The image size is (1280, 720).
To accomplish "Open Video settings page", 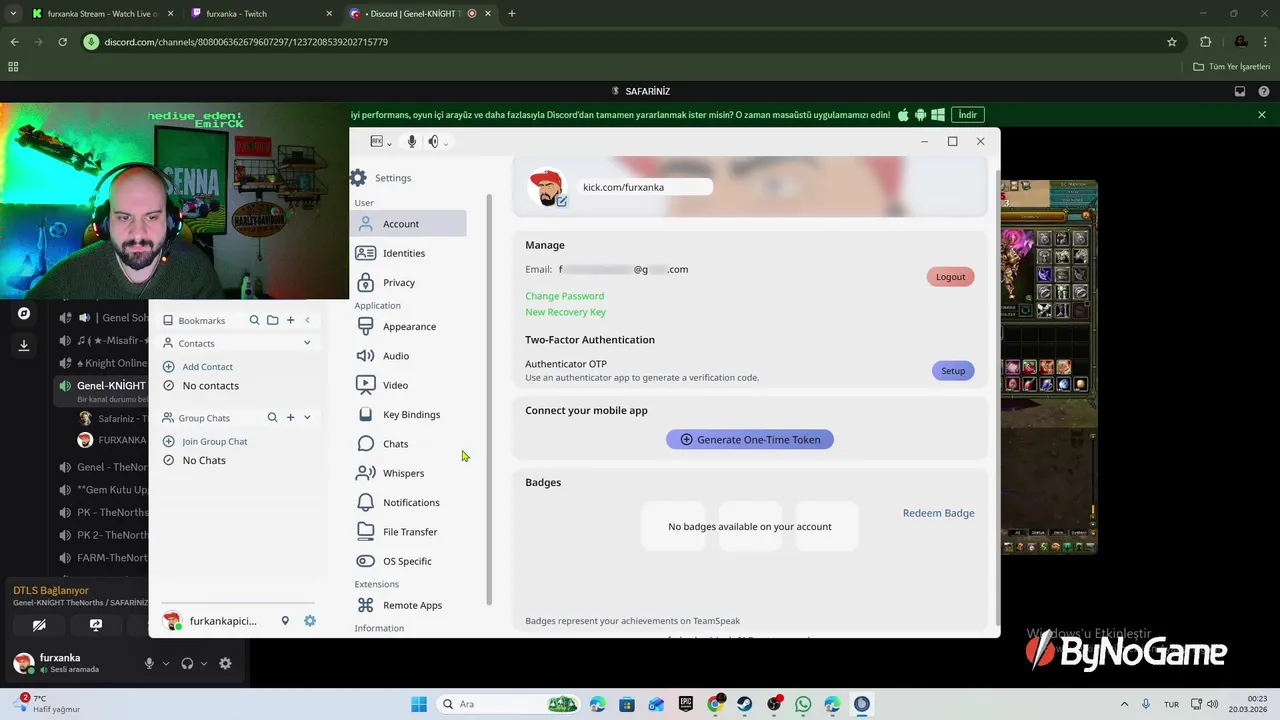I will coord(409,385).
